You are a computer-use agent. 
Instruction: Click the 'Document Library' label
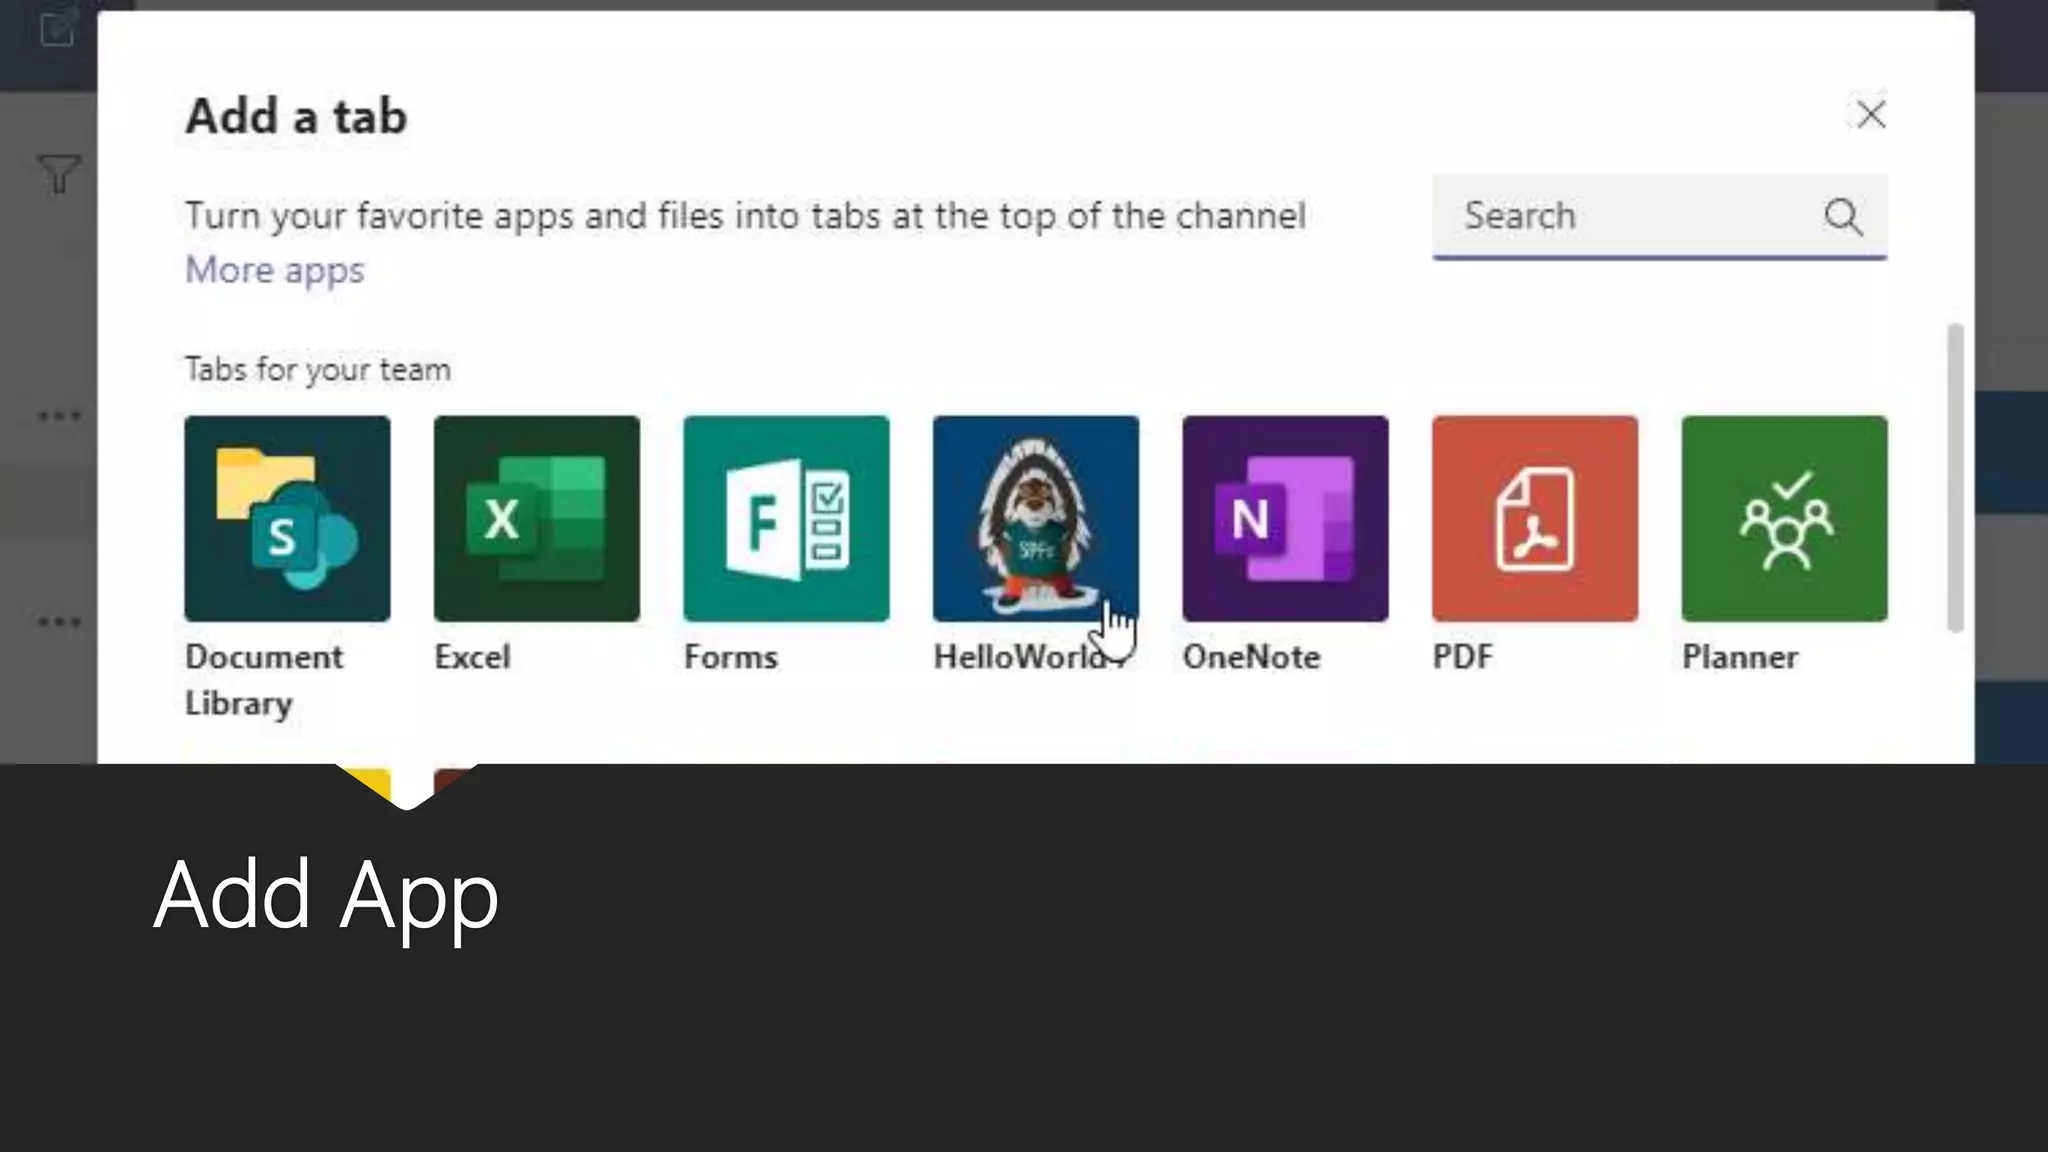(264, 680)
